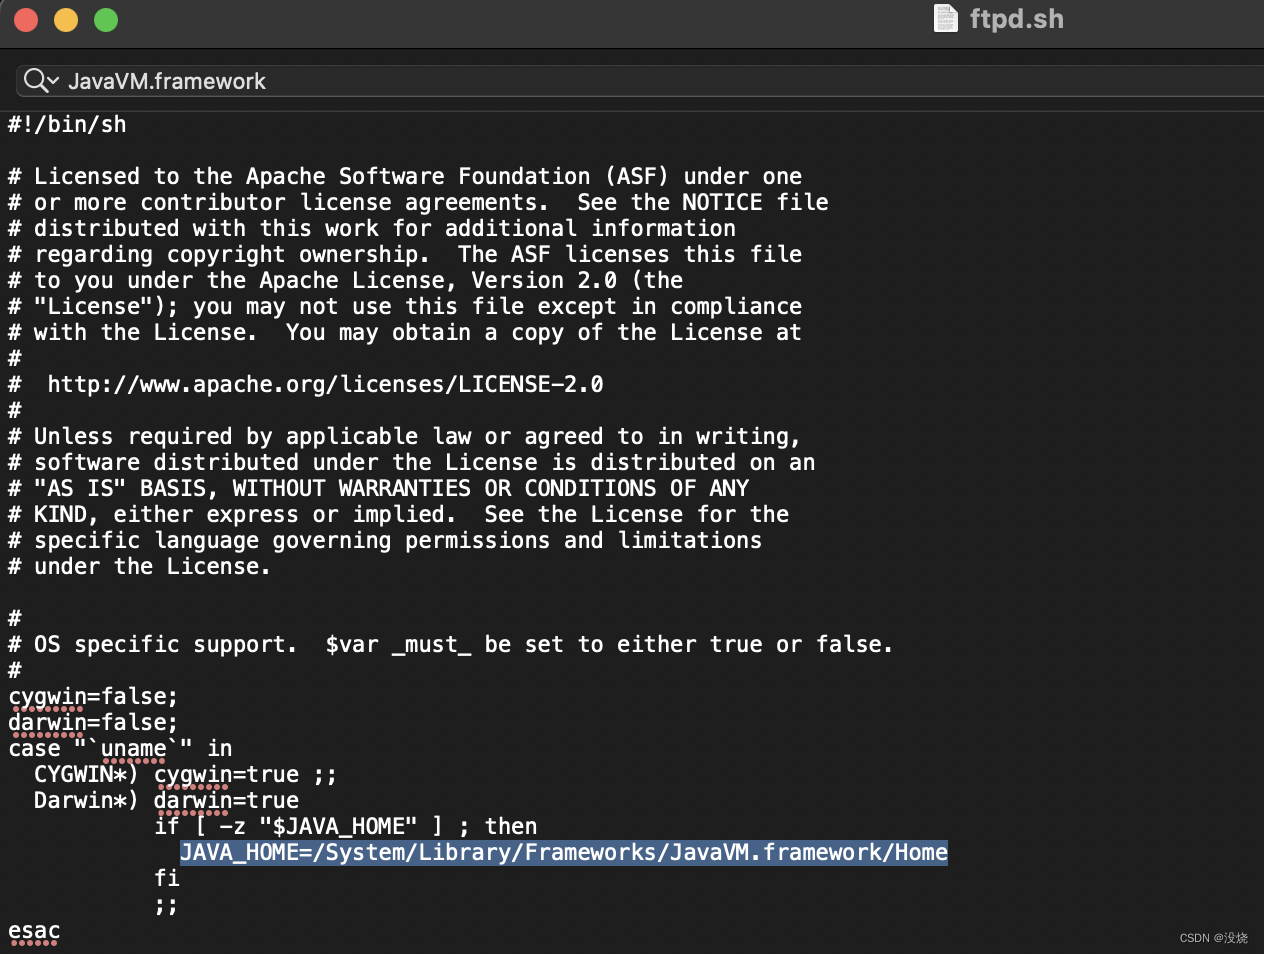Click the esac keyword at the bottom
The height and width of the screenshot is (954, 1264).
pyautogui.click(x=33, y=930)
